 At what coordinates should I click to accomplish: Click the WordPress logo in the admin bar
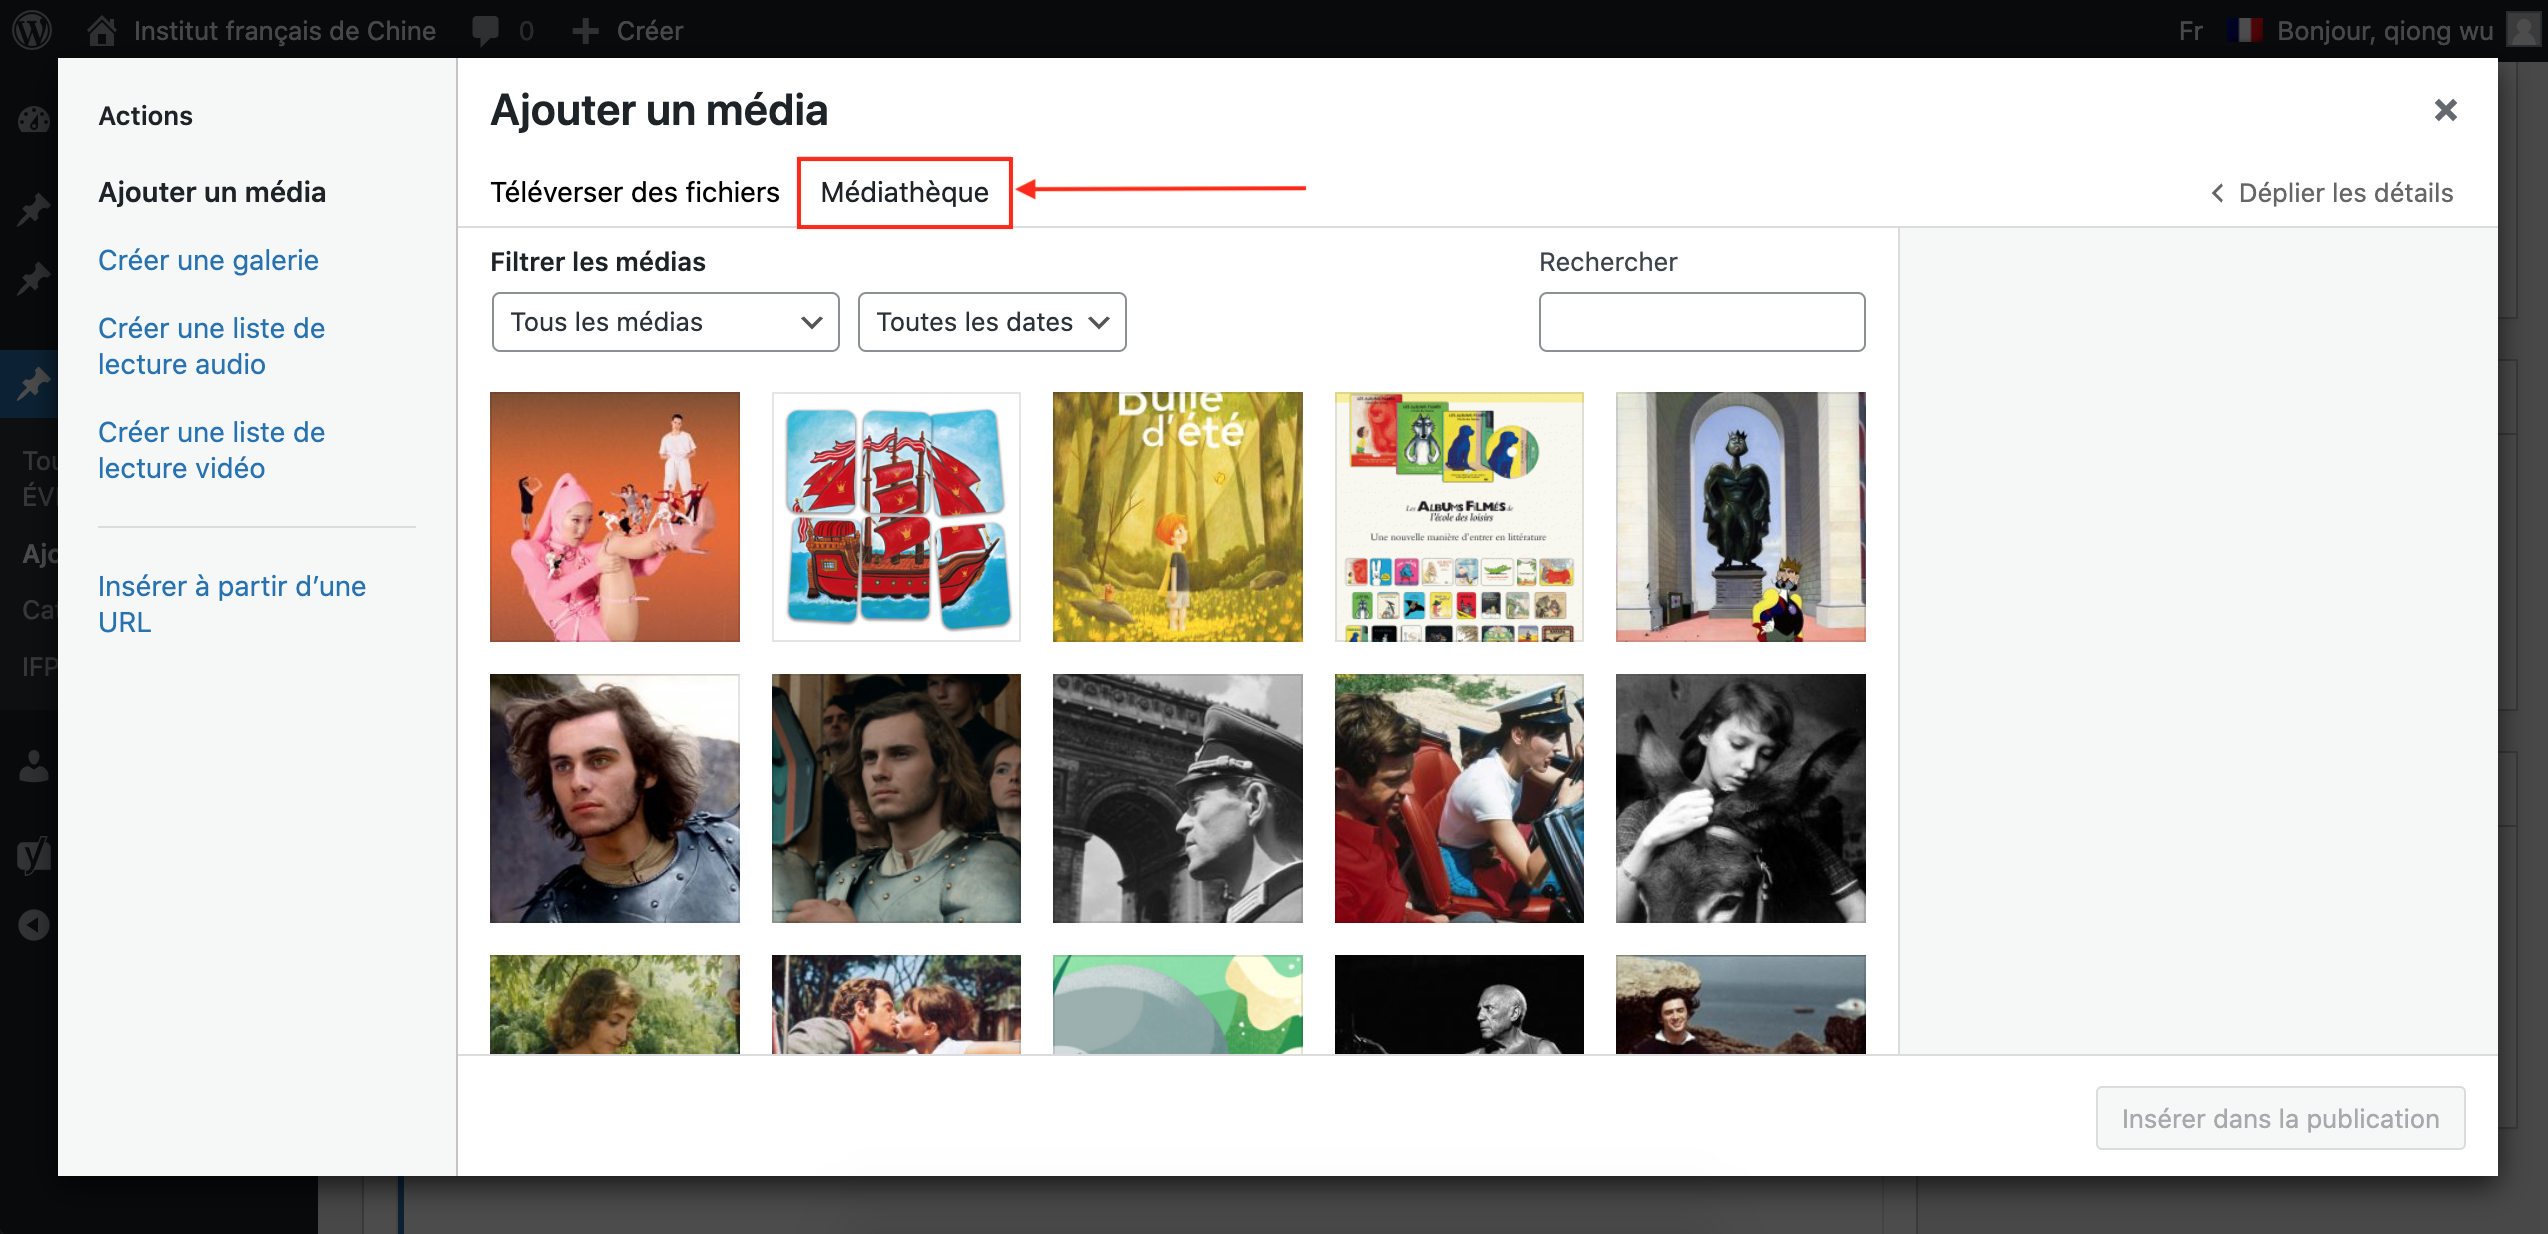tap(32, 30)
